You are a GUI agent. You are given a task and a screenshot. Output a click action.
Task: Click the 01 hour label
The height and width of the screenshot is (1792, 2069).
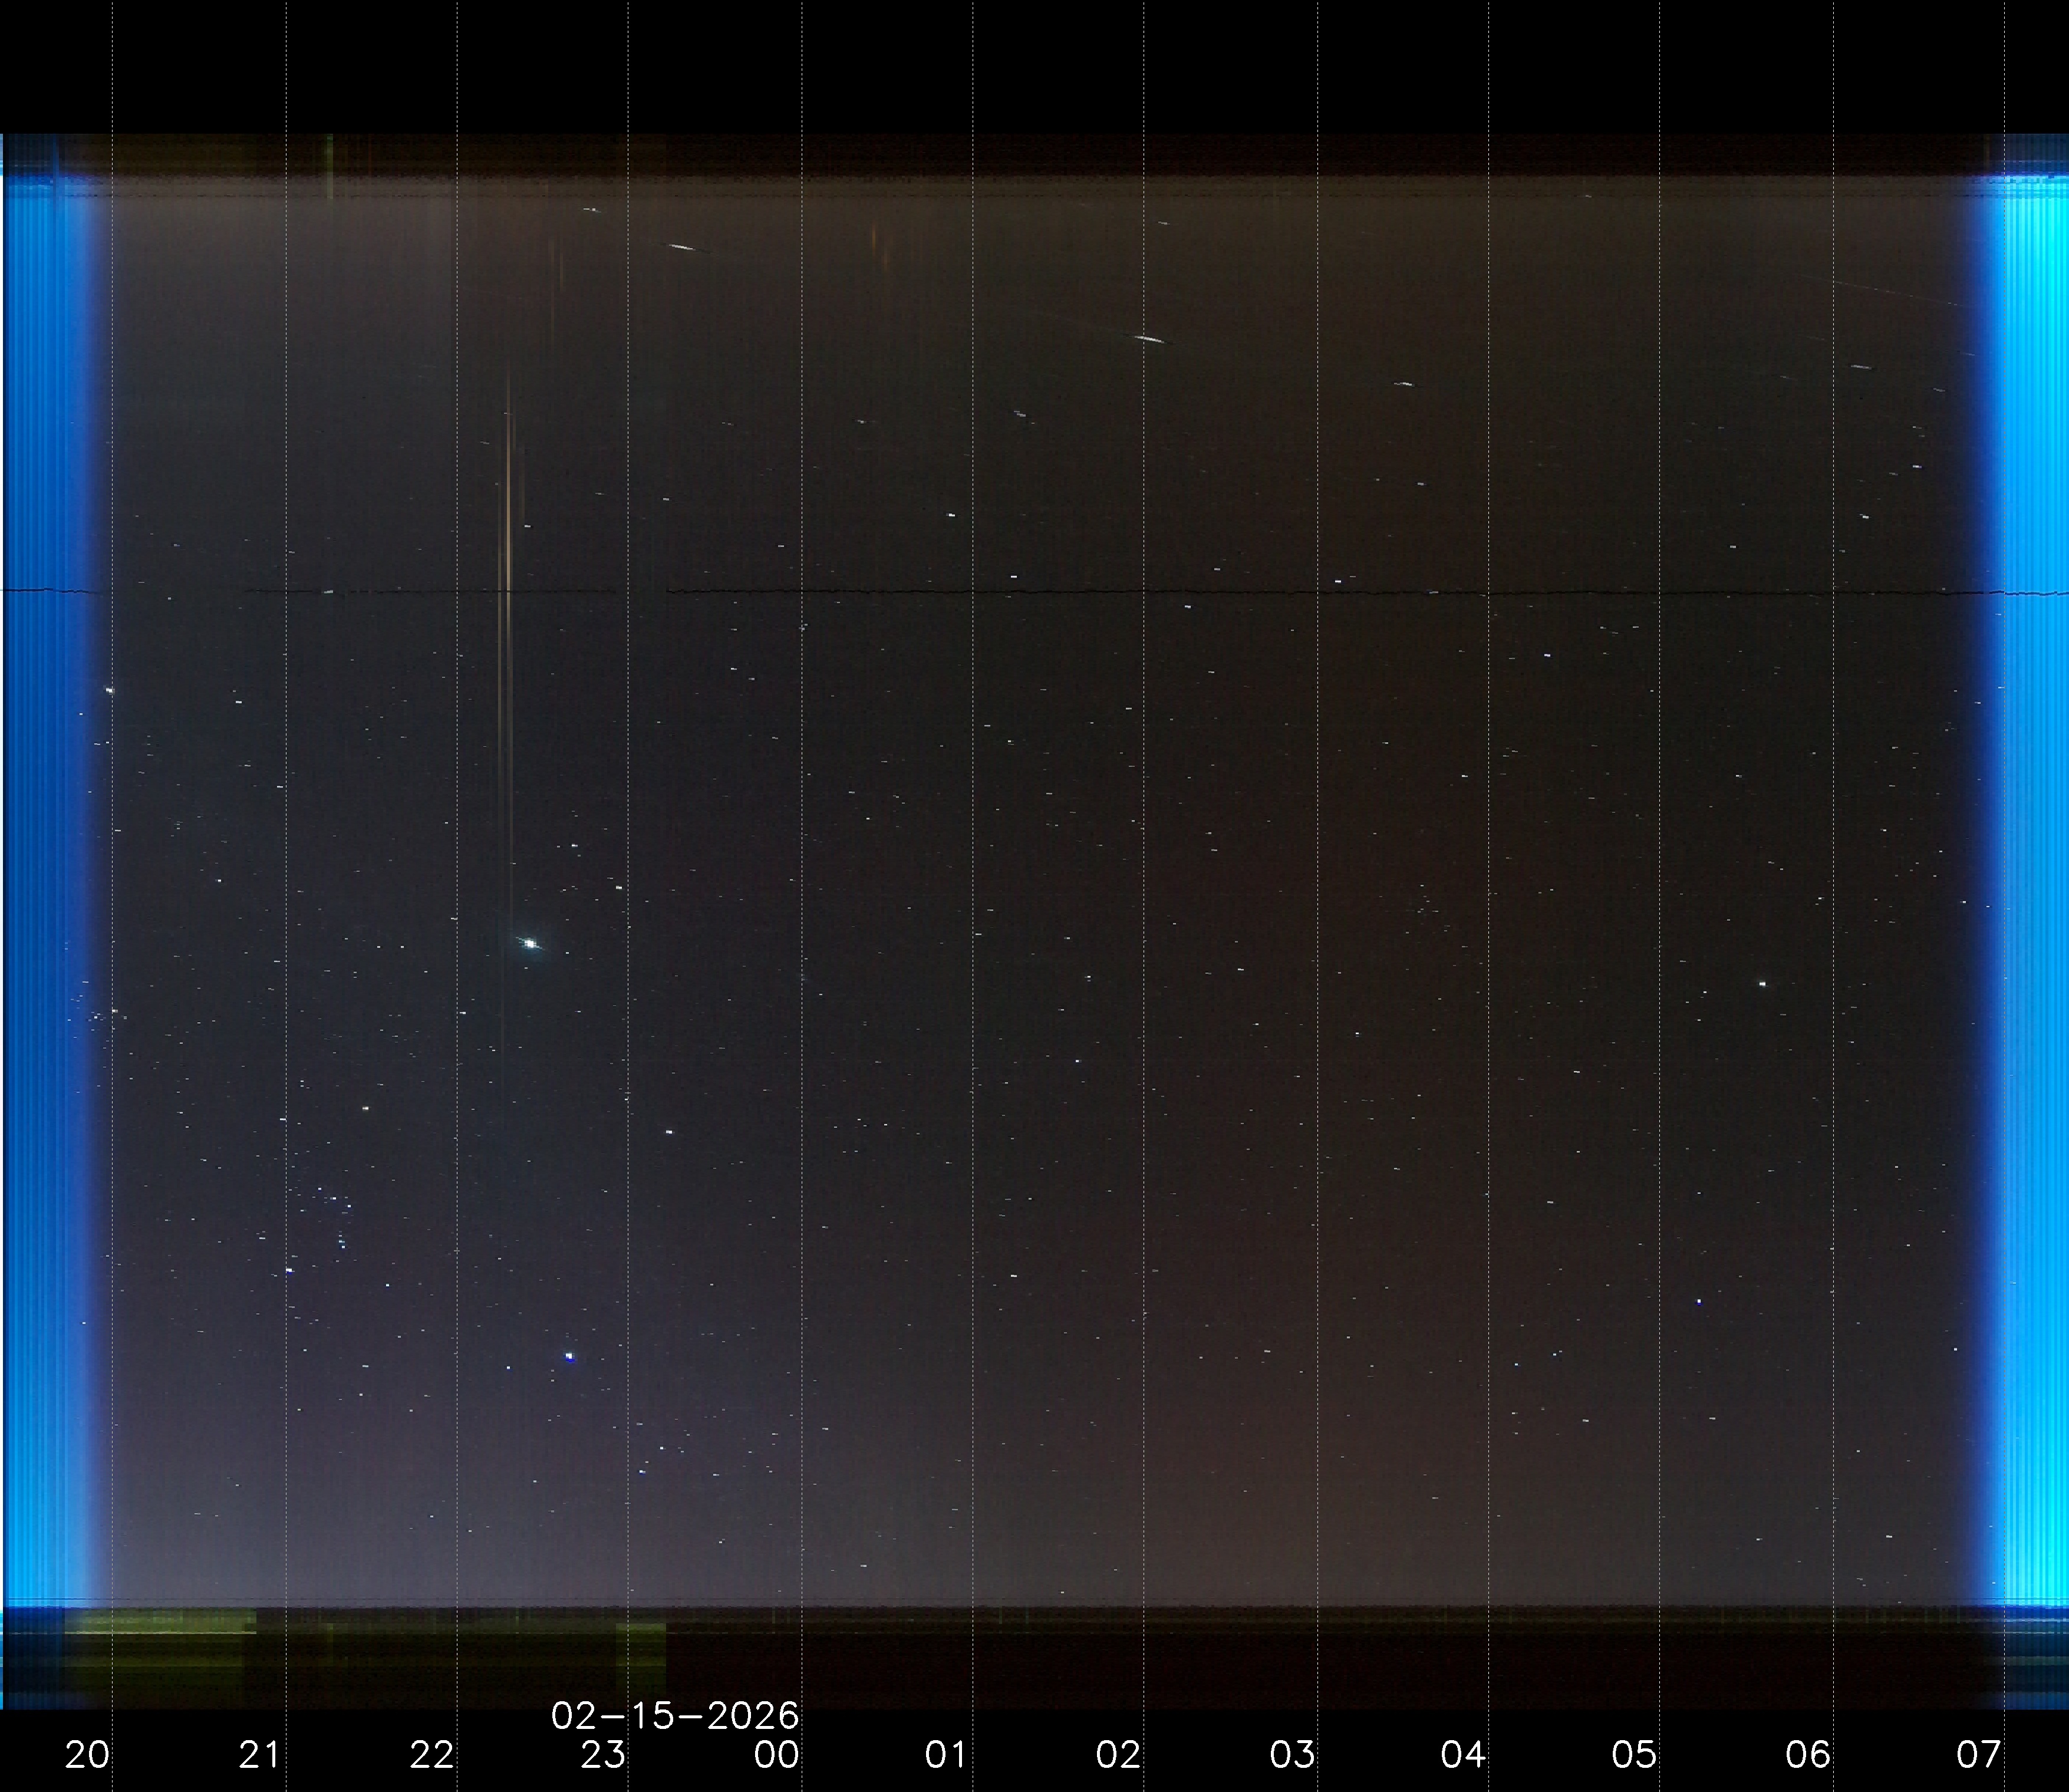(x=946, y=1755)
